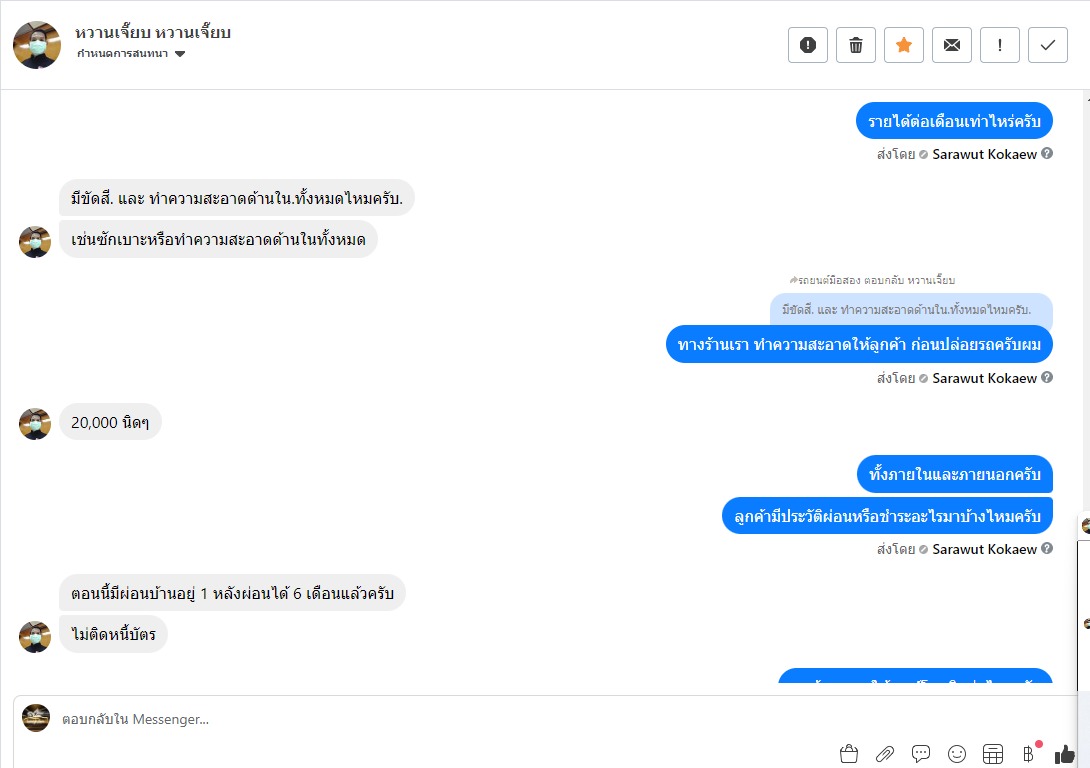
Task: Click the spam report octagon icon
Action: [808, 45]
